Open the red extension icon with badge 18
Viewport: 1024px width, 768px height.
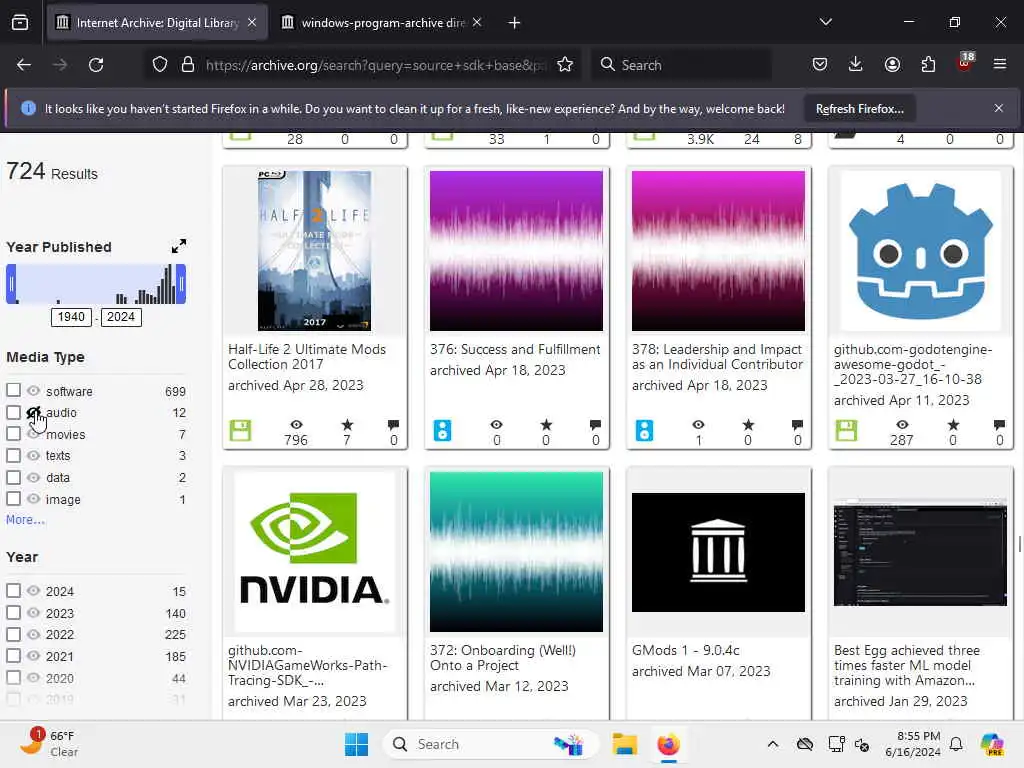pos(964,63)
